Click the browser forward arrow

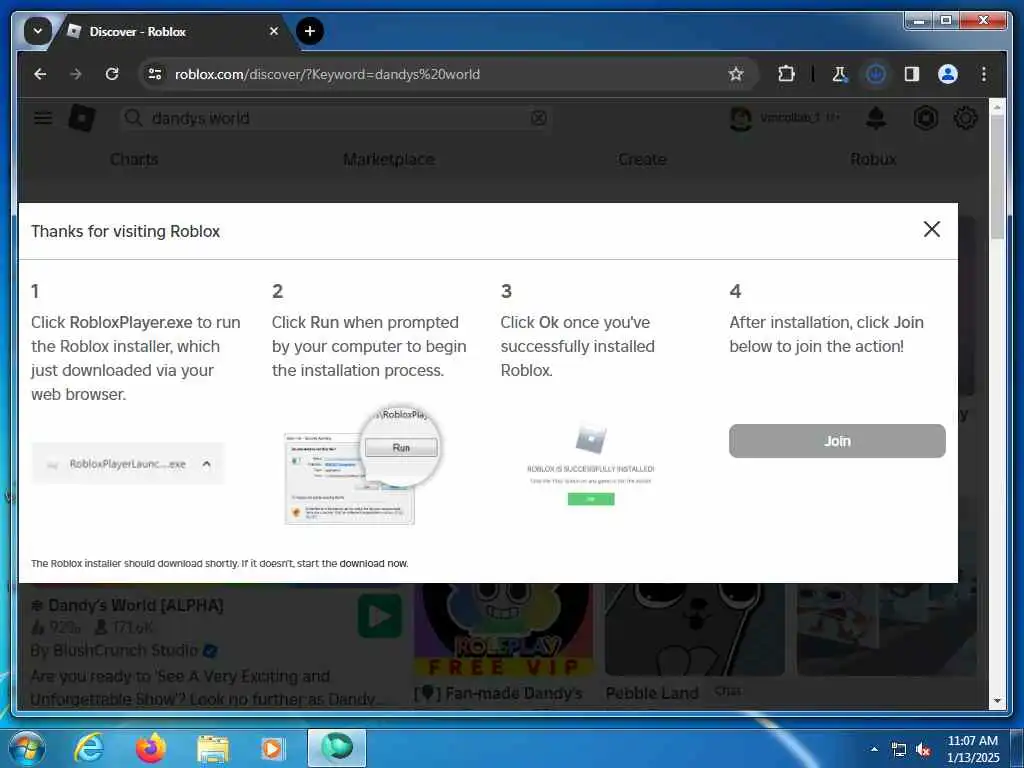click(x=76, y=74)
